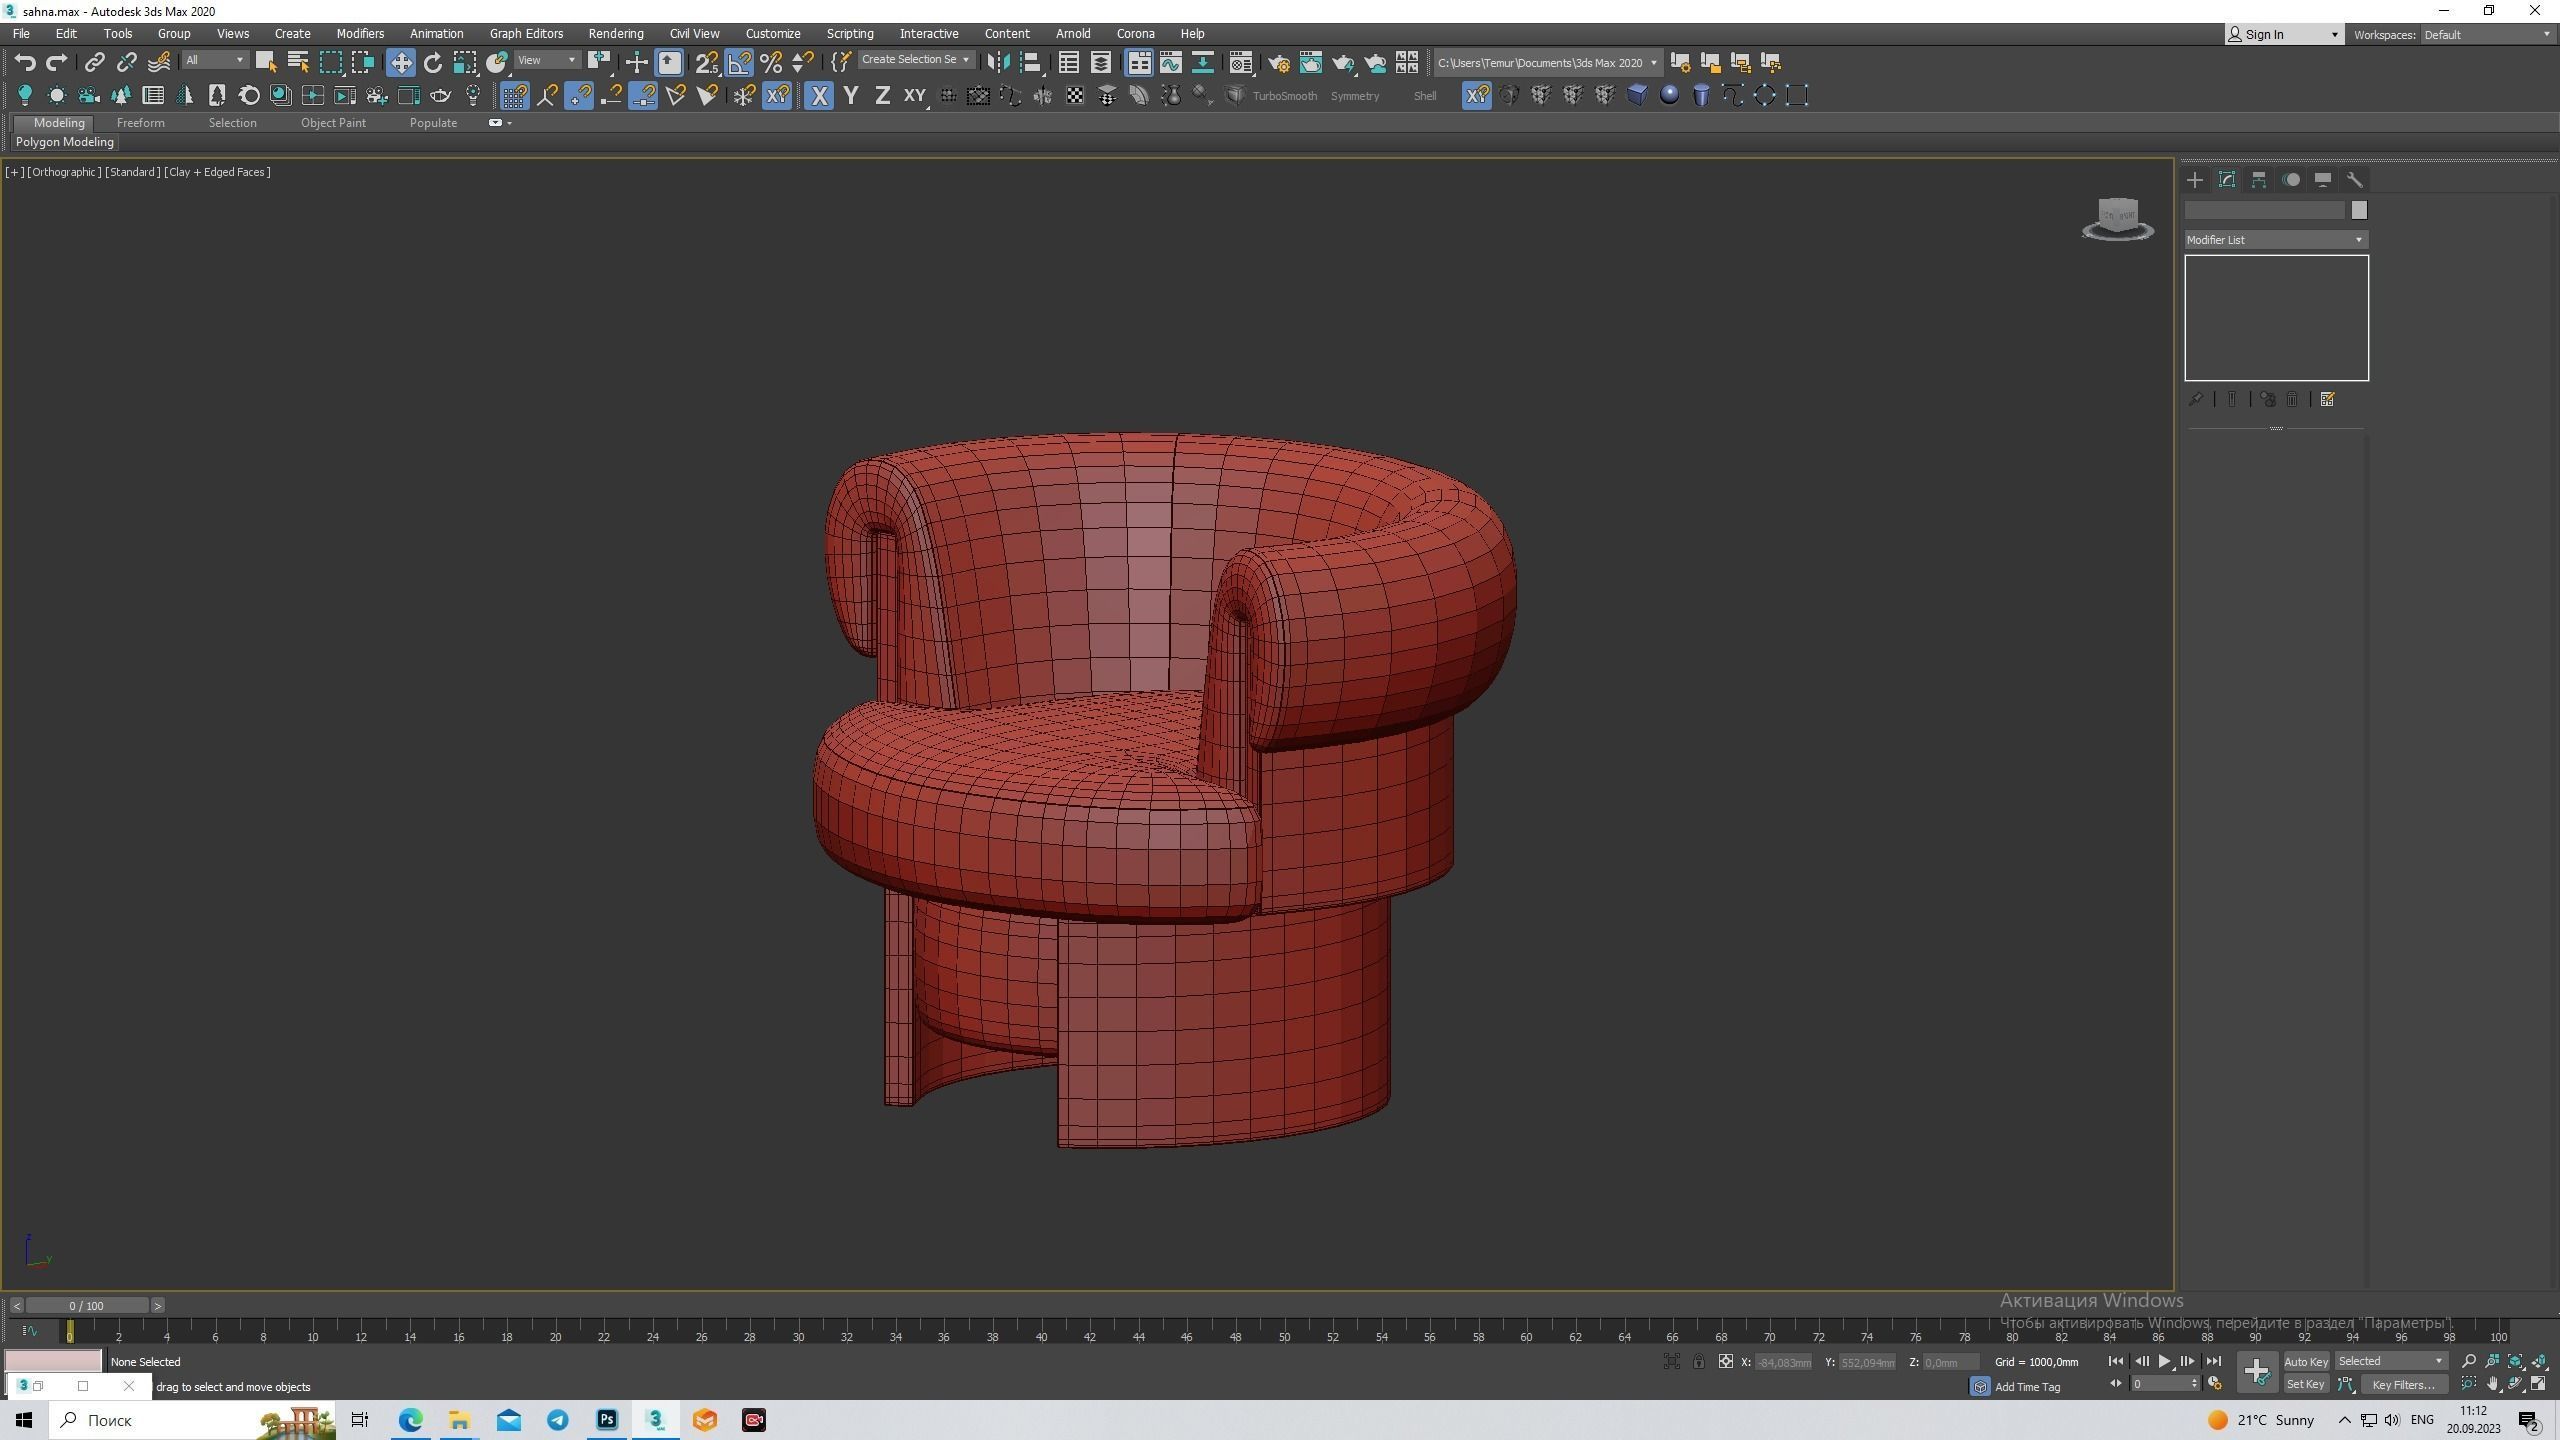This screenshot has width=2560, height=1440.
Task: Expand the Create Selection Set dropdown
Action: 916,60
